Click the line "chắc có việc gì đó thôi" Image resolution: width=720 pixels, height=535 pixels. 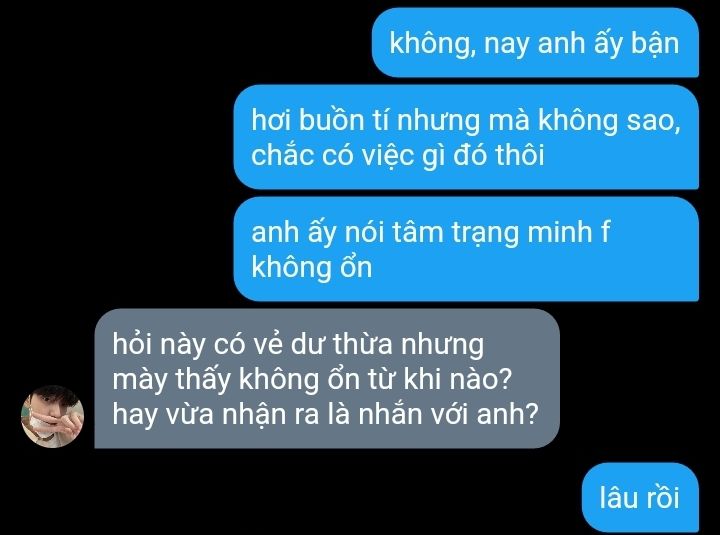398,155
